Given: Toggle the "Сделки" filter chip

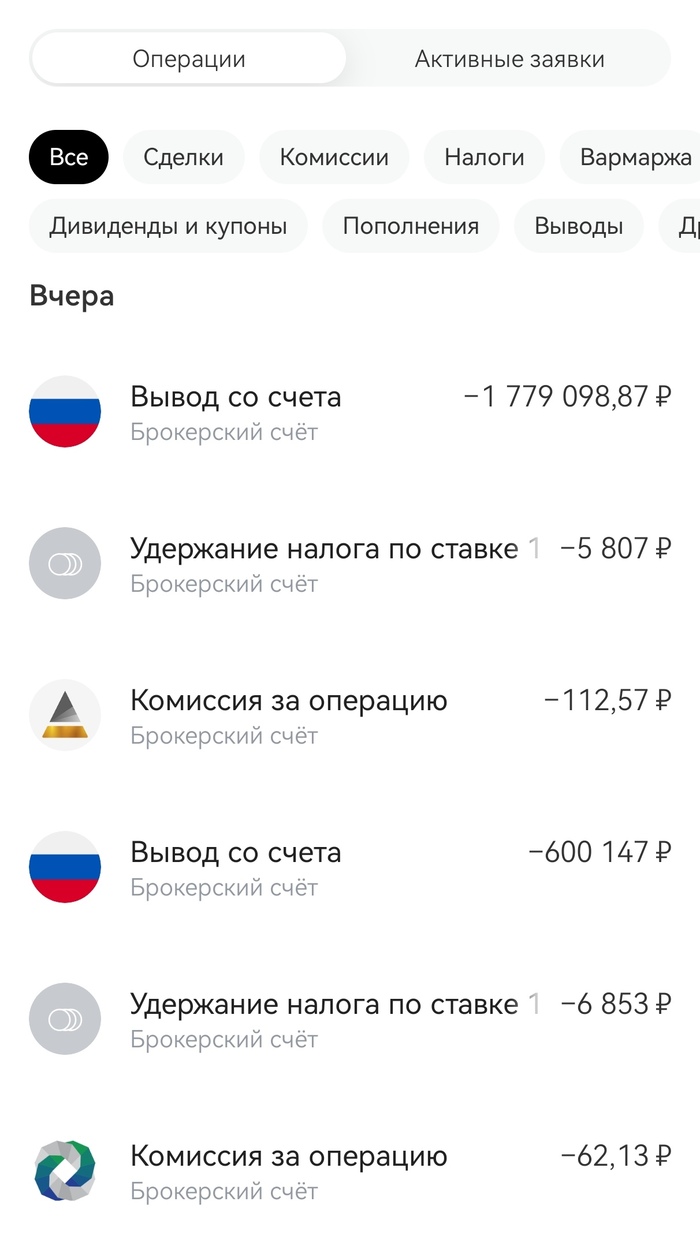Looking at the screenshot, I should click(183, 156).
